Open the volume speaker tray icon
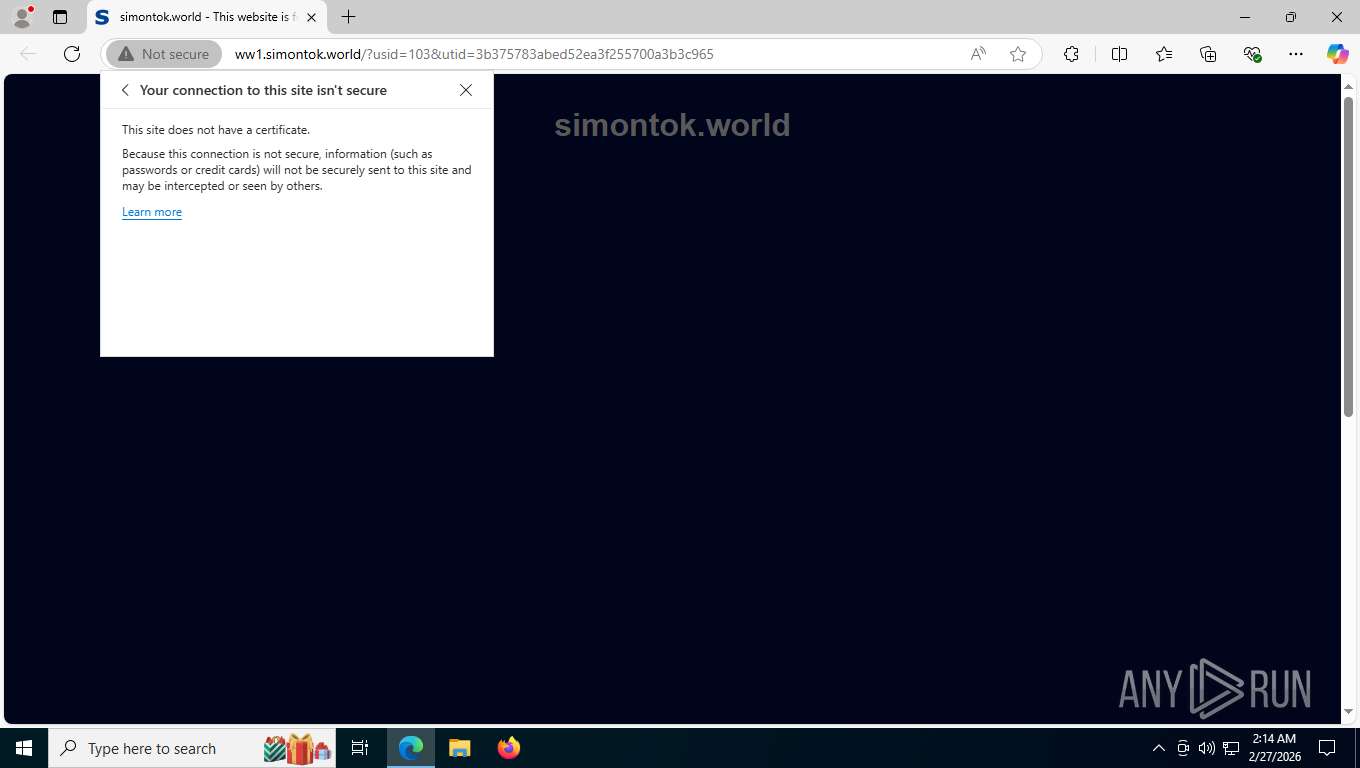Viewport: 1360px width, 768px height. (1206, 748)
